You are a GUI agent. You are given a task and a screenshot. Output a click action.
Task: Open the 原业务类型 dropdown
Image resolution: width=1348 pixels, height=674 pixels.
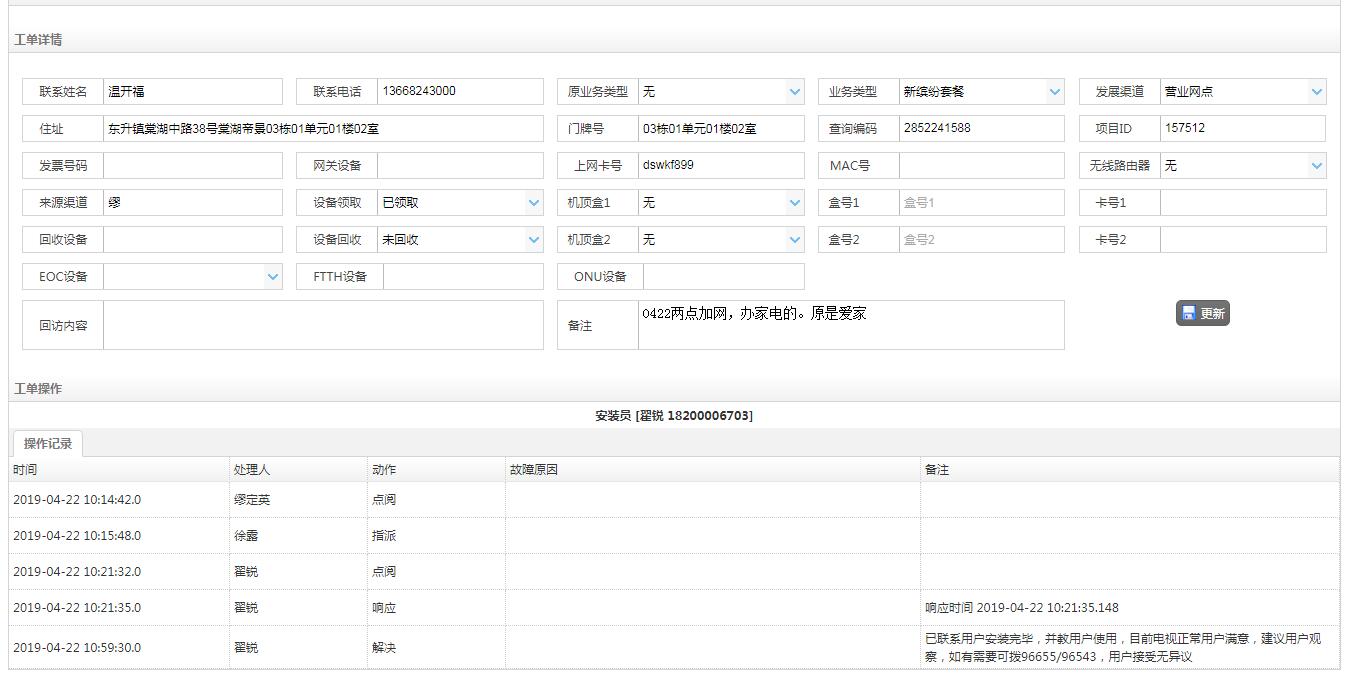click(x=720, y=92)
